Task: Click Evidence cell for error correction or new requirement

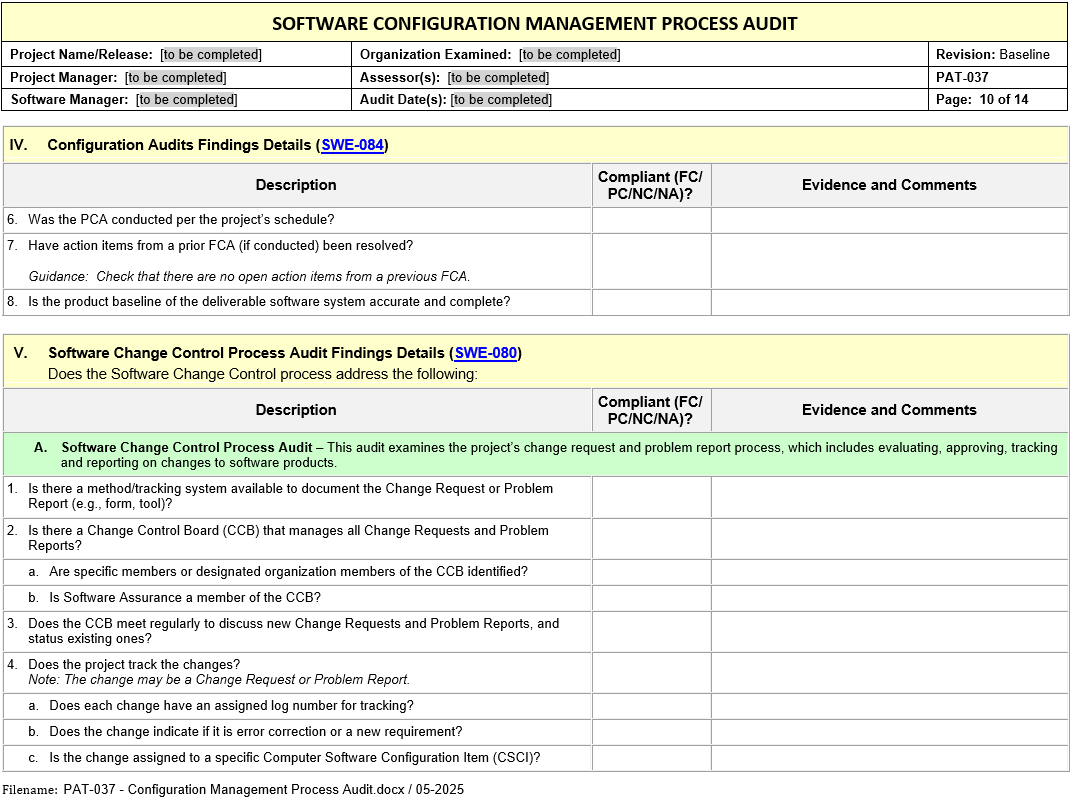Action: pyautogui.click(x=889, y=732)
